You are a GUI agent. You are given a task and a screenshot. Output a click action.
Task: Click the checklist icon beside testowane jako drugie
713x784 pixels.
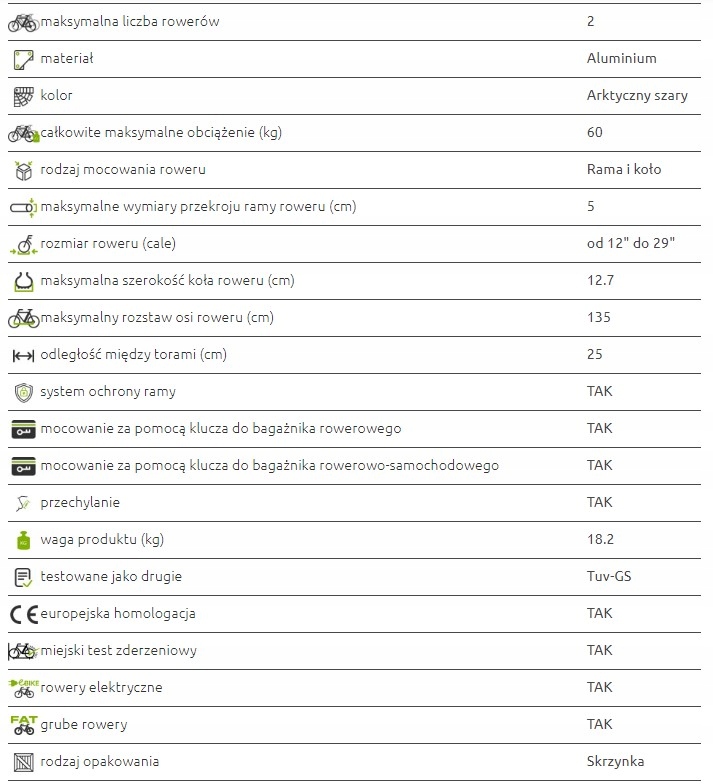tap(23, 577)
